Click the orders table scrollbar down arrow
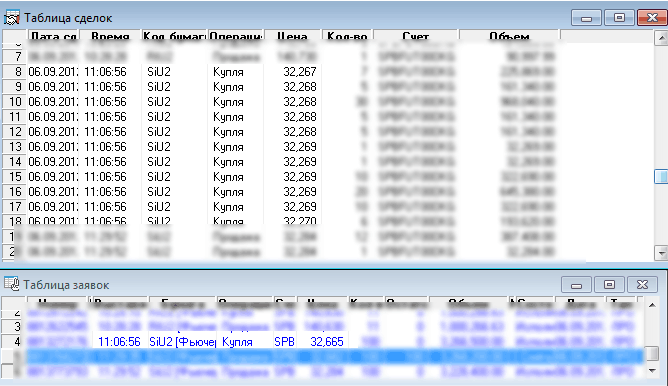Viewport: 668px width, 386px height. pos(652,371)
